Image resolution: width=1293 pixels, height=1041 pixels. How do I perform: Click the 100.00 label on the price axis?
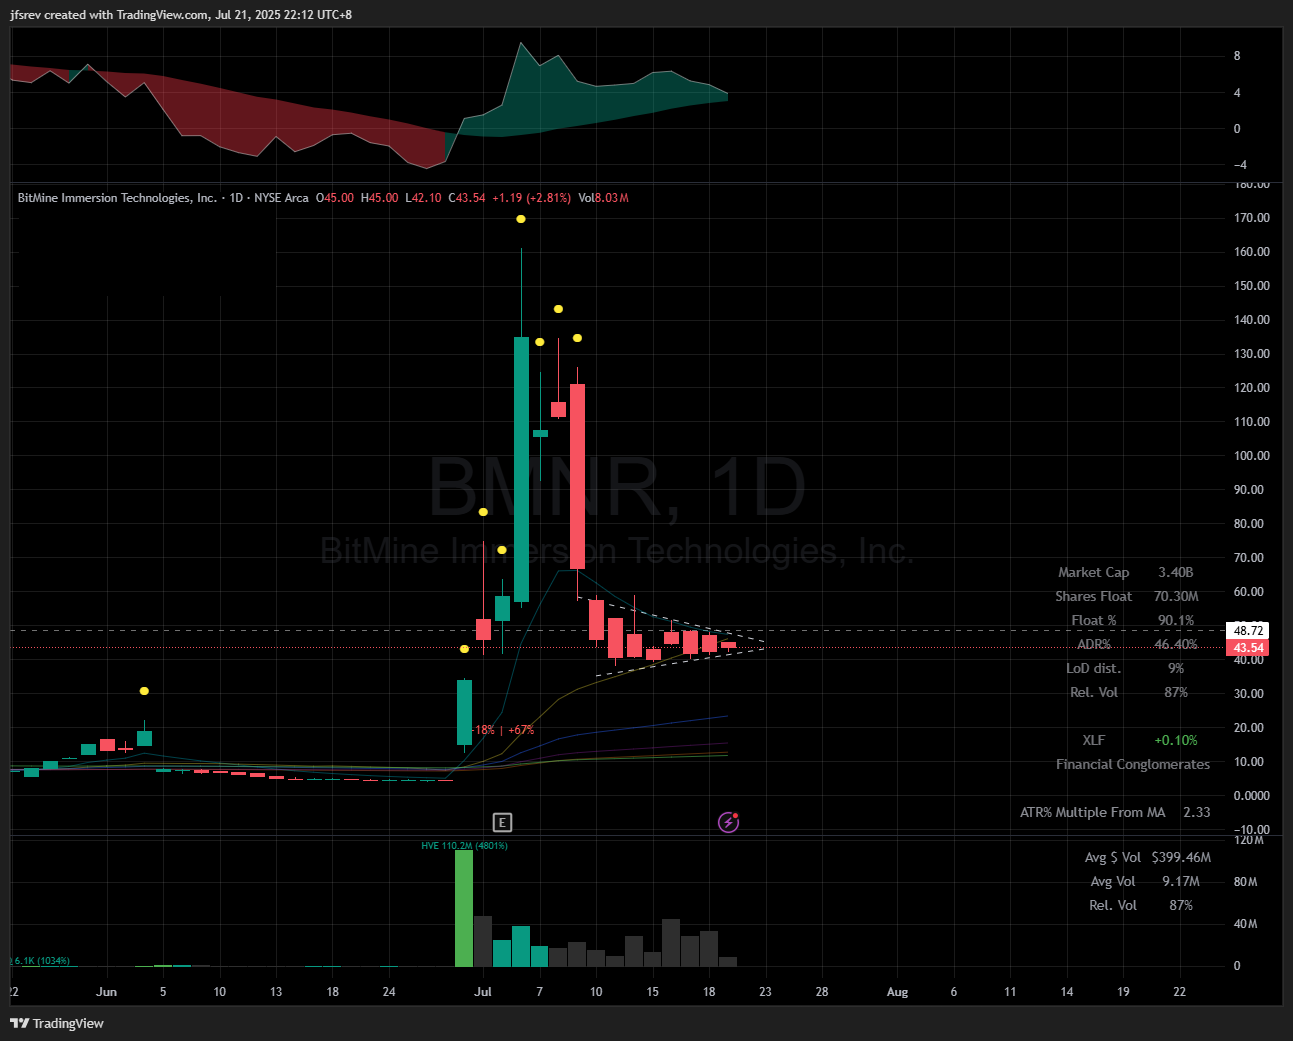pyautogui.click(x=1252, y=456)
